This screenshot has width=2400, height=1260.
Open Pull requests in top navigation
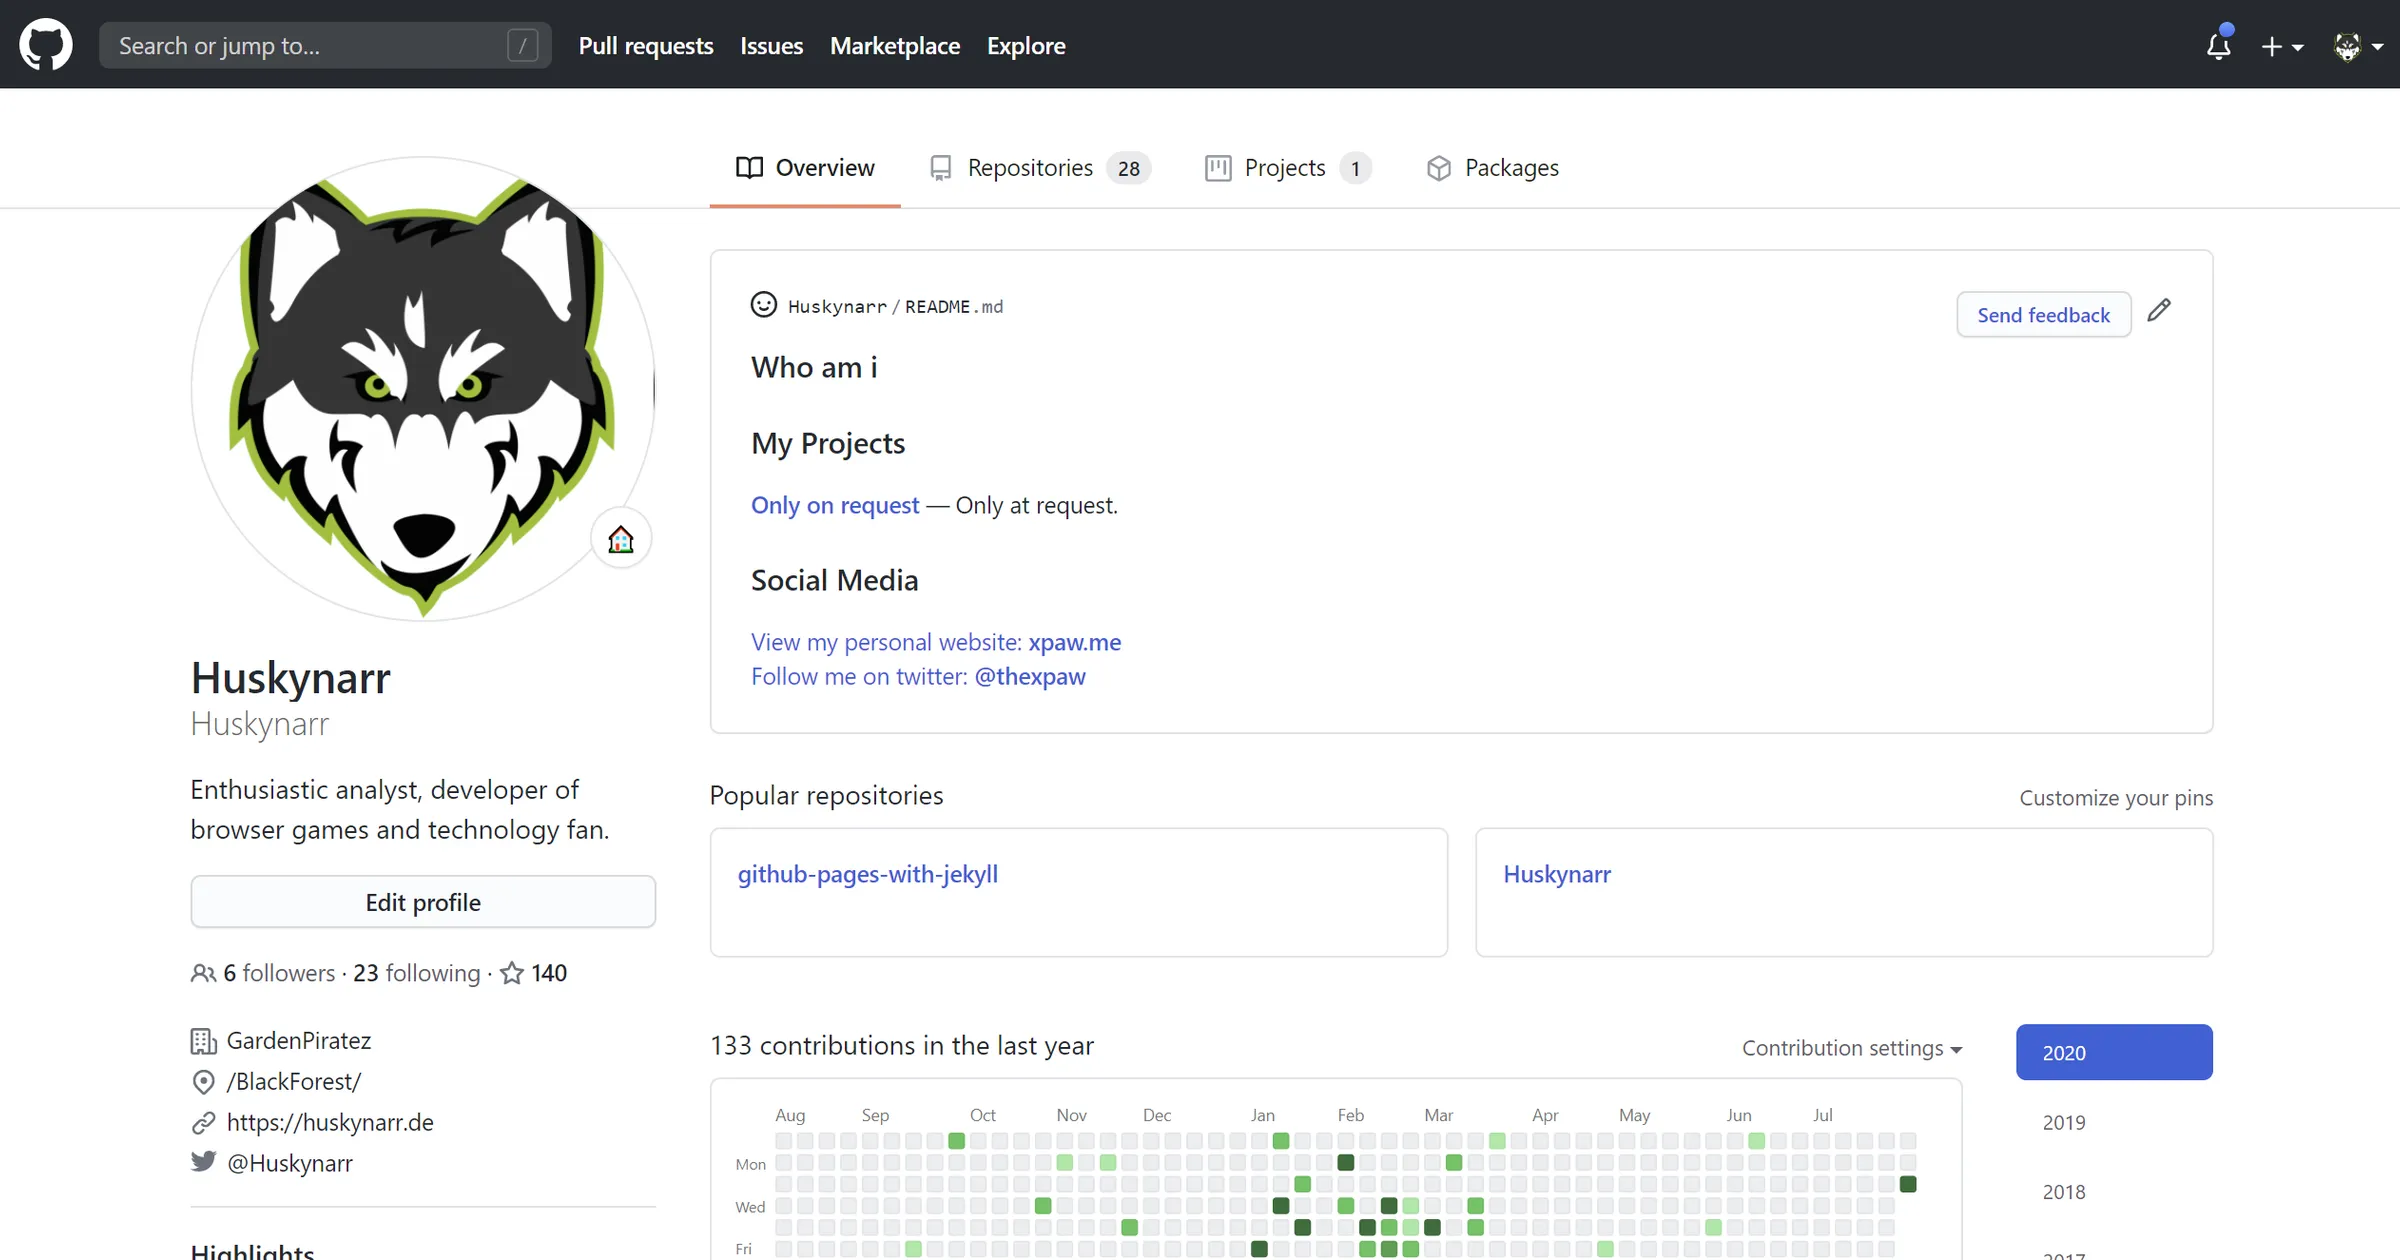pos(646,46)
